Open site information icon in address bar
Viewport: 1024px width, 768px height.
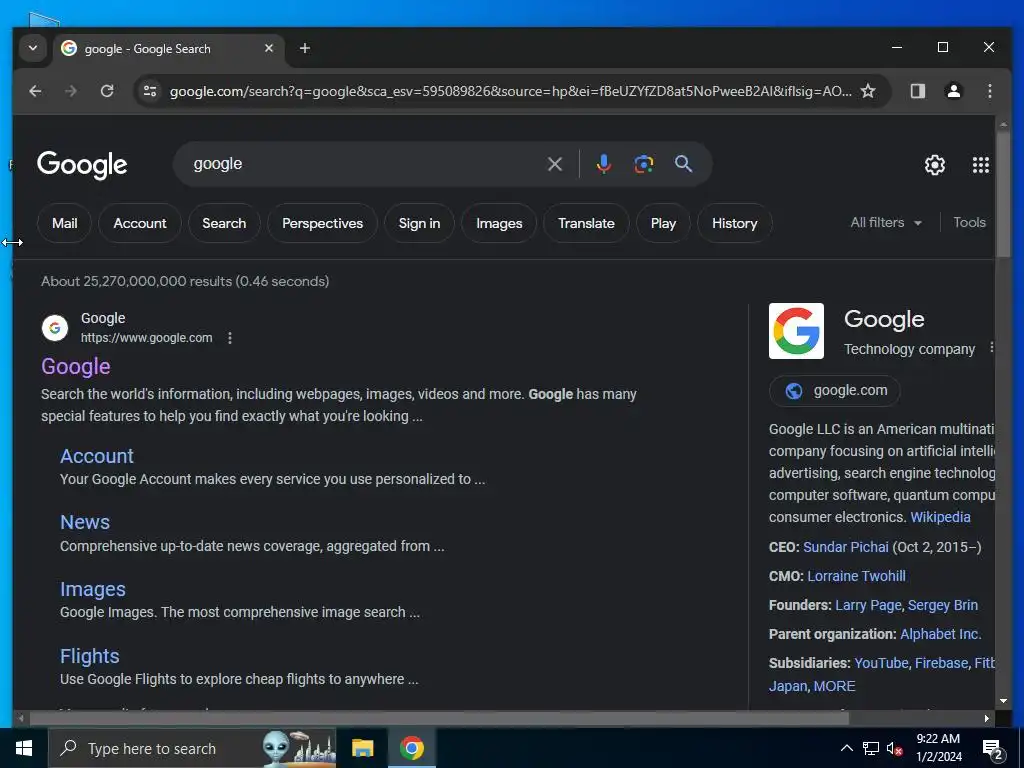point(150,91)
